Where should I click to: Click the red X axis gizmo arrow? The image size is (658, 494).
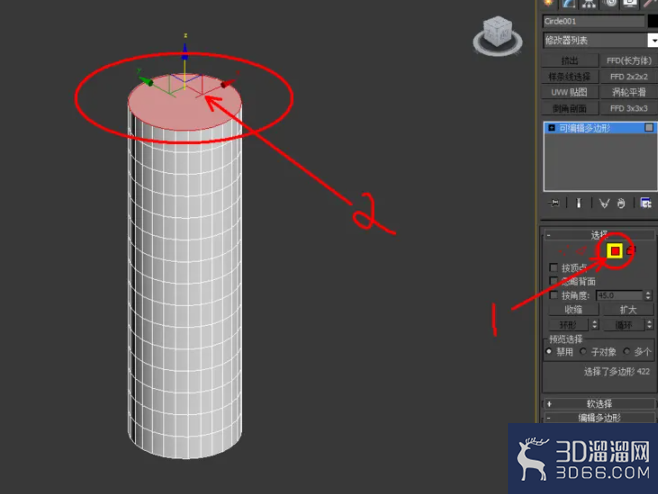(x=227, y=84)
